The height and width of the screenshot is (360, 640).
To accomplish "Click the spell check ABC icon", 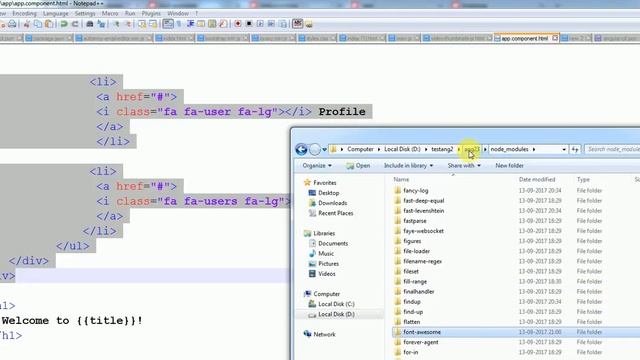I will pos(298,24).
